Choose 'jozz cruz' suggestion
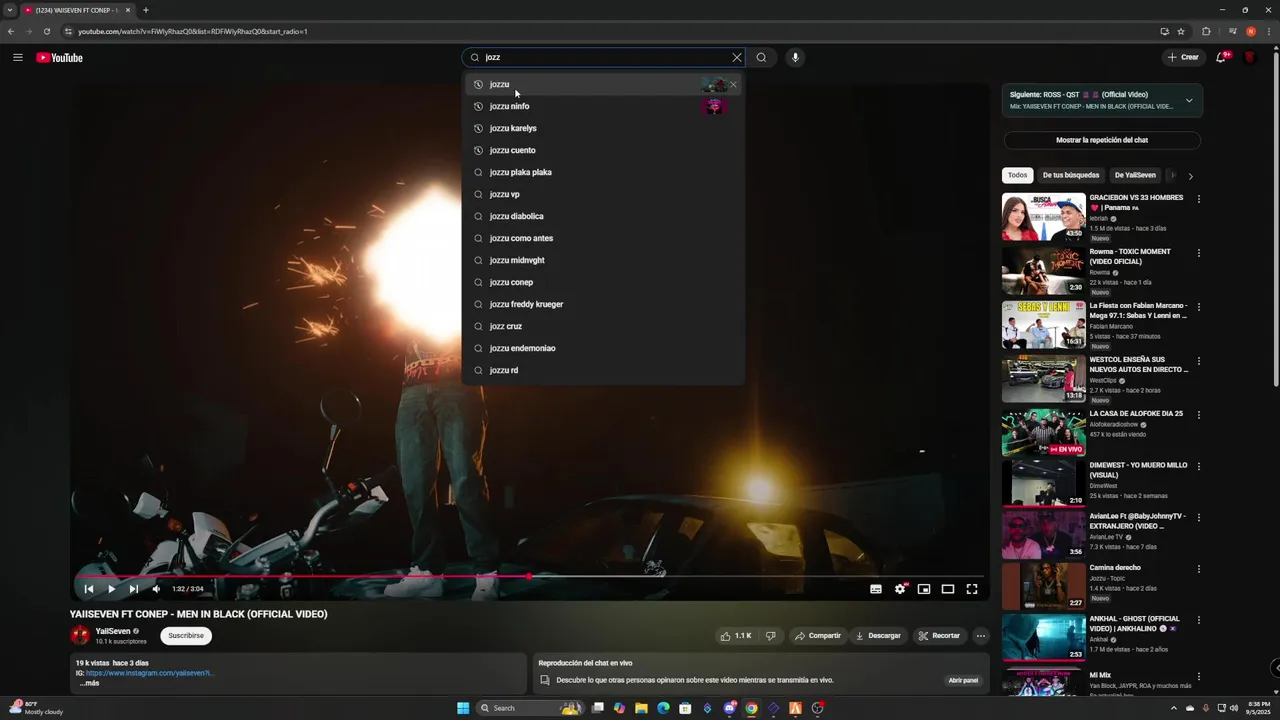The image size is (1280, 720). (603, 326)
